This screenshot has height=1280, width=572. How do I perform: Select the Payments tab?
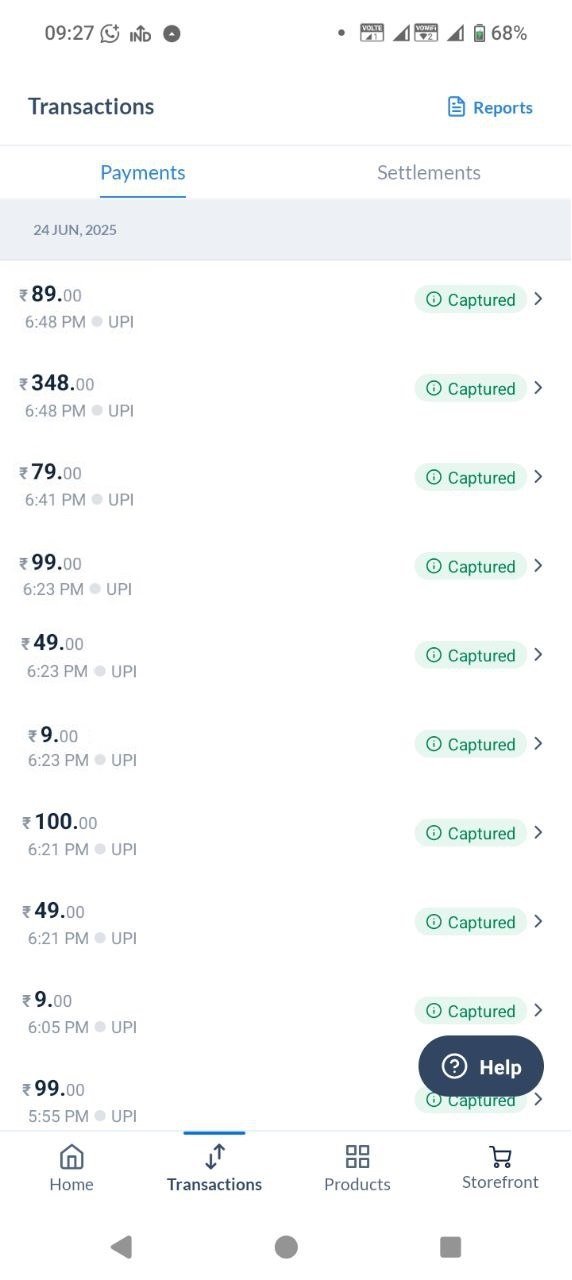(143, 172)
